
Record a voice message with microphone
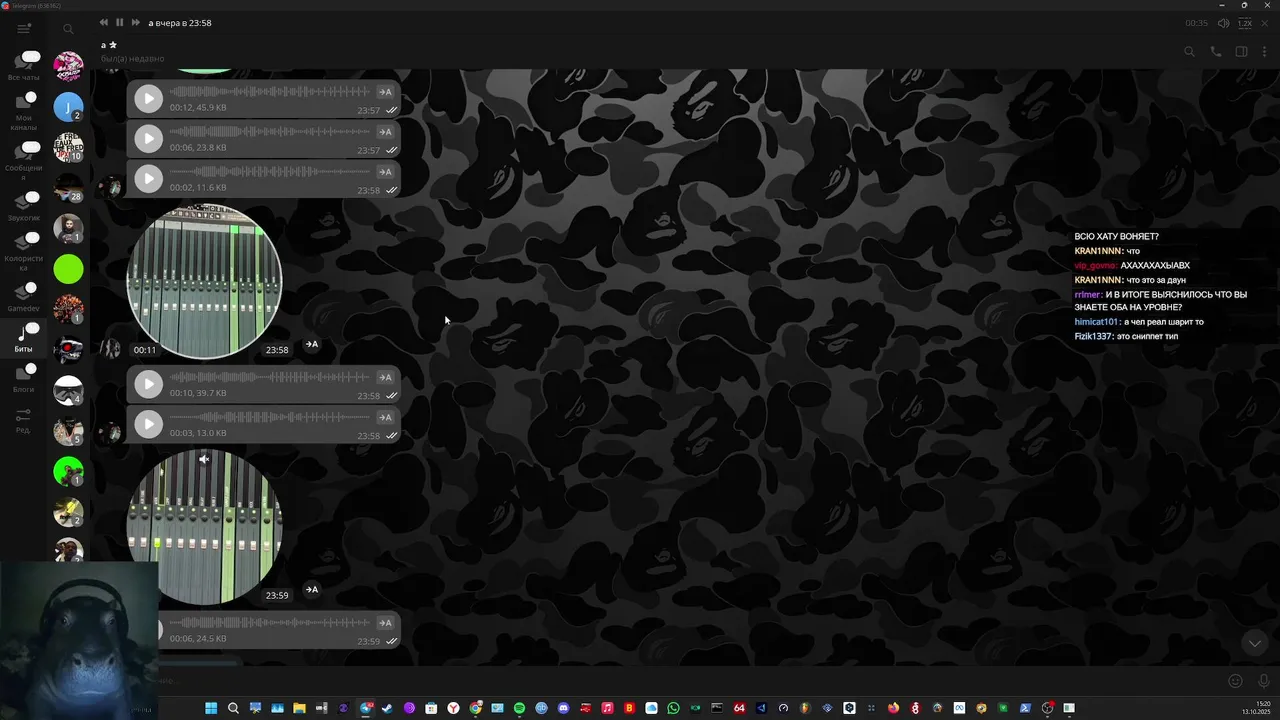[x=1264, y=681]
